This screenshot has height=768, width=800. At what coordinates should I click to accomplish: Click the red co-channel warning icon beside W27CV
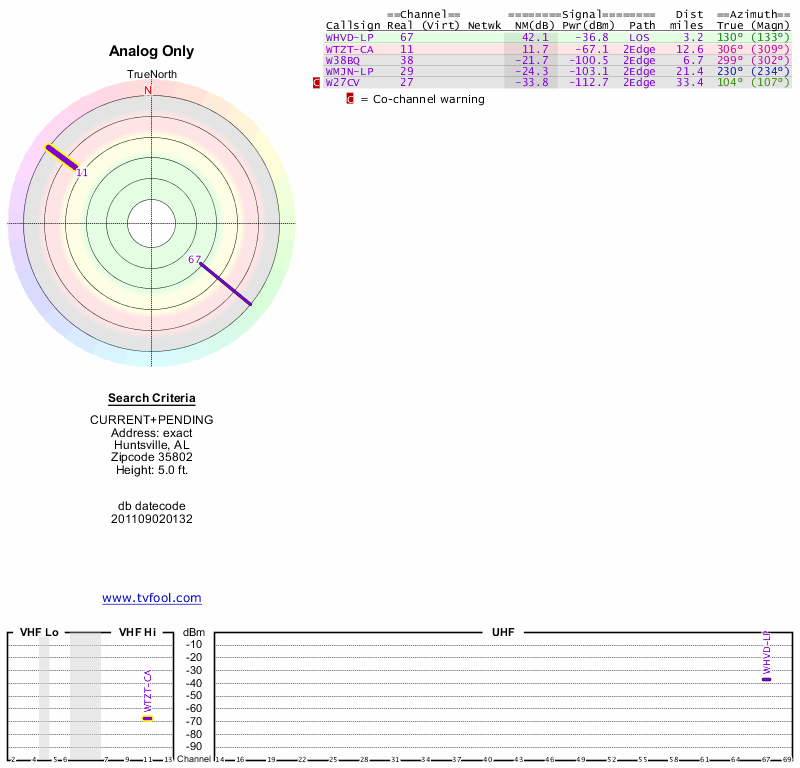pyautogui.click(x=316, y=83)
